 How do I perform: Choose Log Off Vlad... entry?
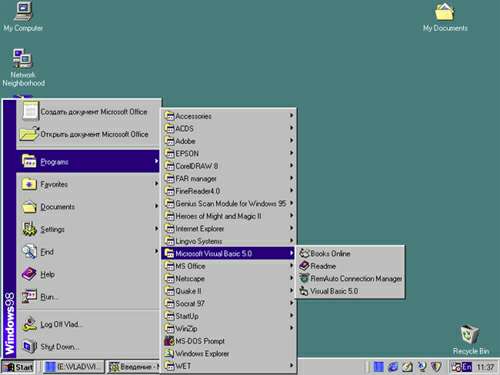tap(88, 324)
